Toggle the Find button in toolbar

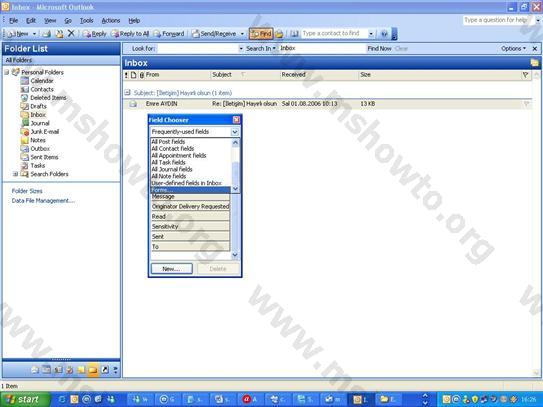tap(261, 34)
